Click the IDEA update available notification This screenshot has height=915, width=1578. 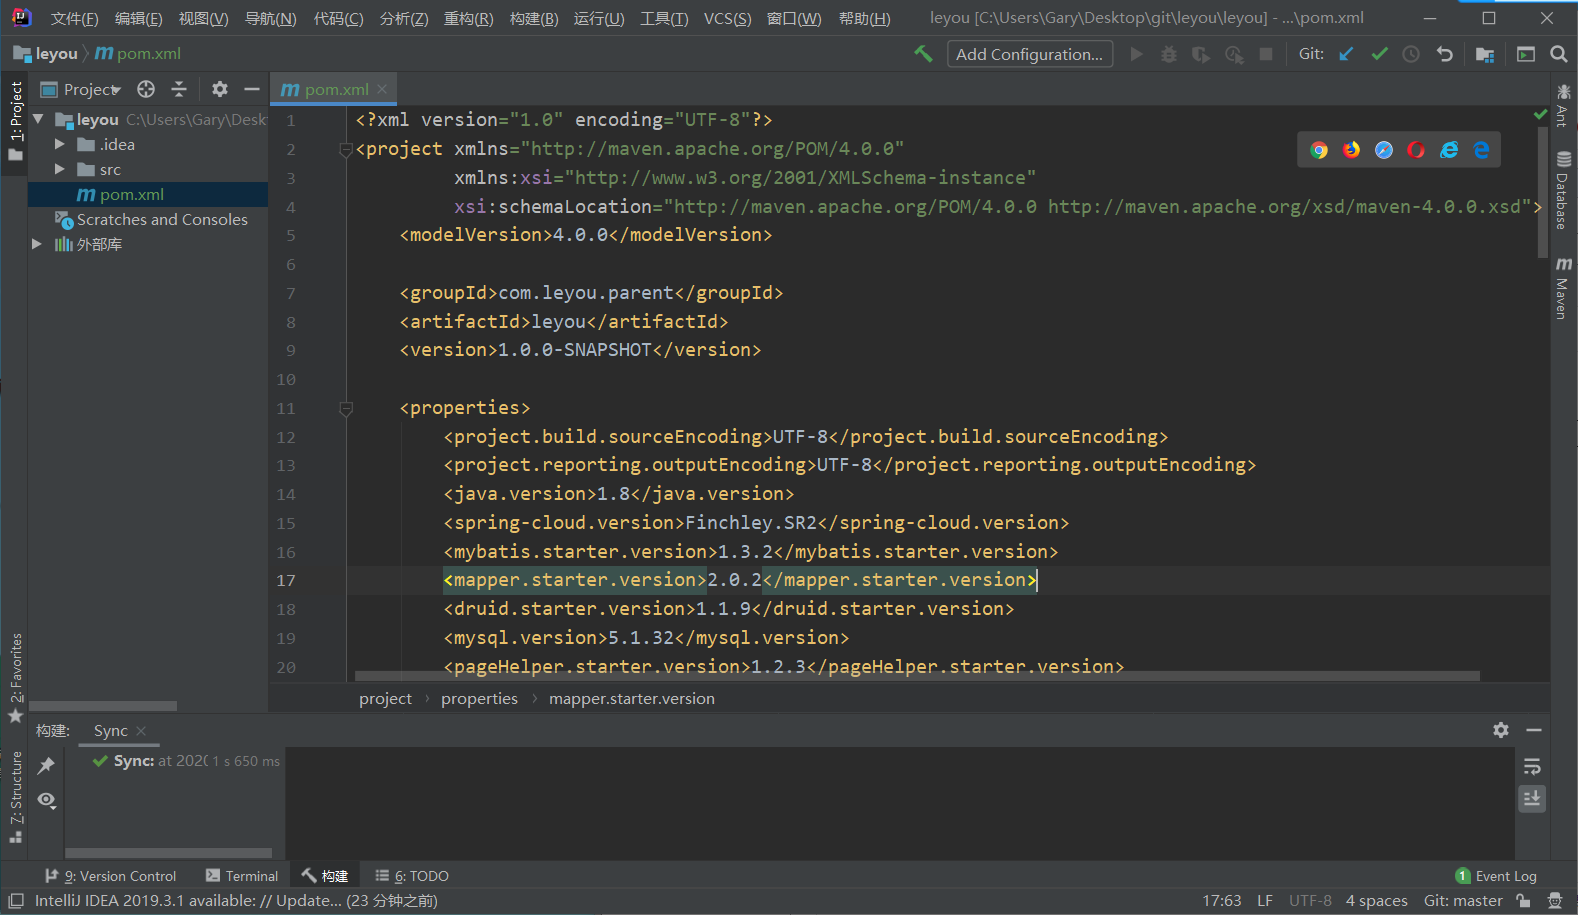click(236, 901)
